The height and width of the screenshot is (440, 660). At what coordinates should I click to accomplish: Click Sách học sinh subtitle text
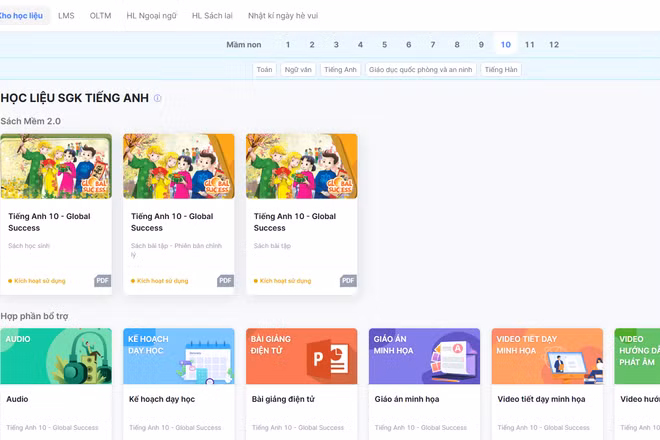point(29,246)
